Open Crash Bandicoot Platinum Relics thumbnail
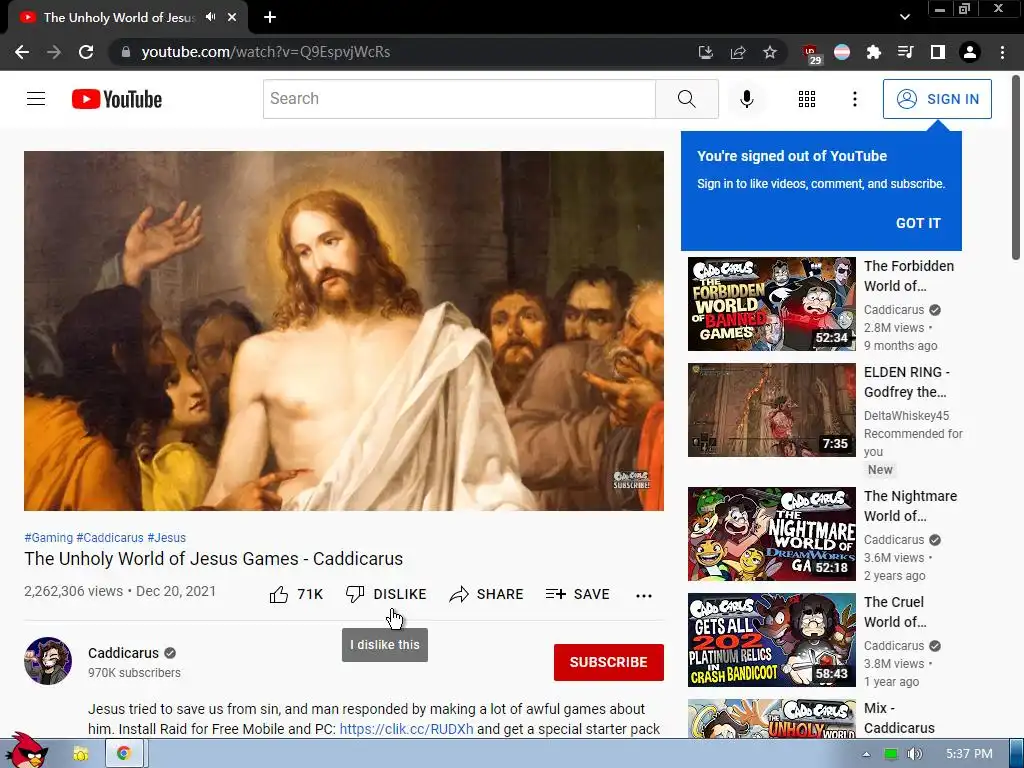 (x=771, y=640)
